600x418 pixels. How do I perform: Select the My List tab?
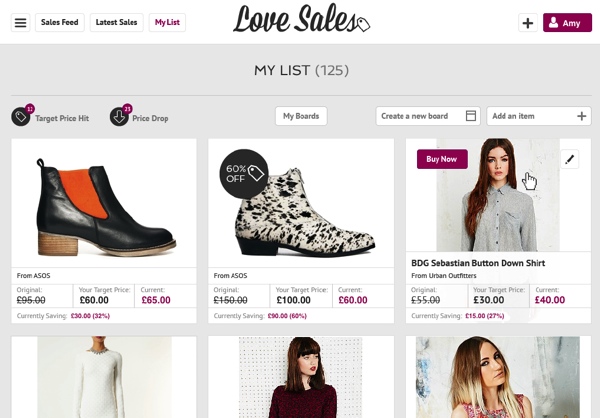167,23
